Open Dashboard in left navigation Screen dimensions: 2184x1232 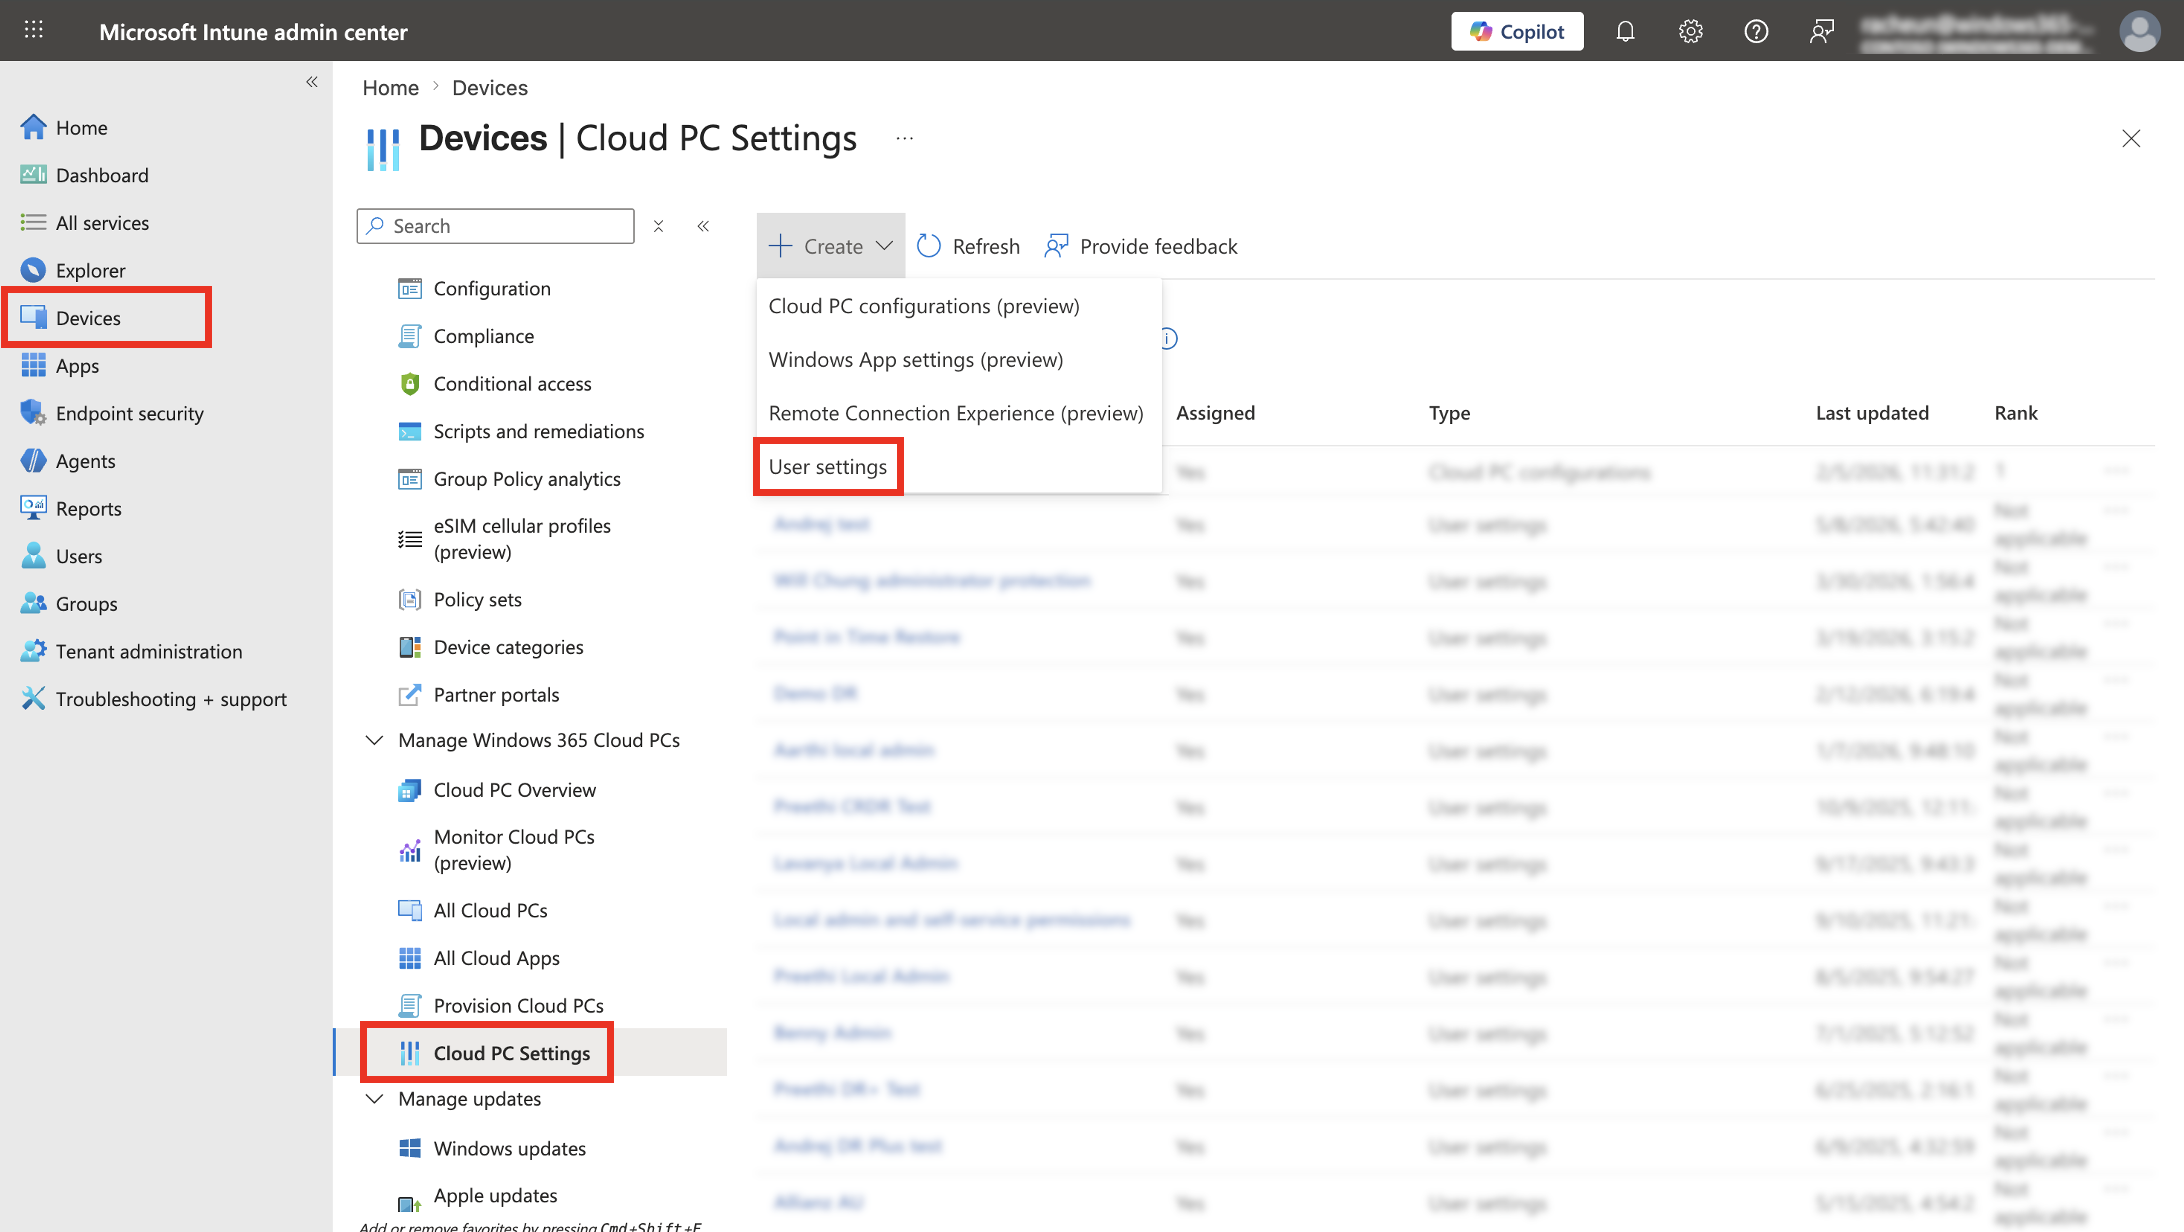coord(102,175)
